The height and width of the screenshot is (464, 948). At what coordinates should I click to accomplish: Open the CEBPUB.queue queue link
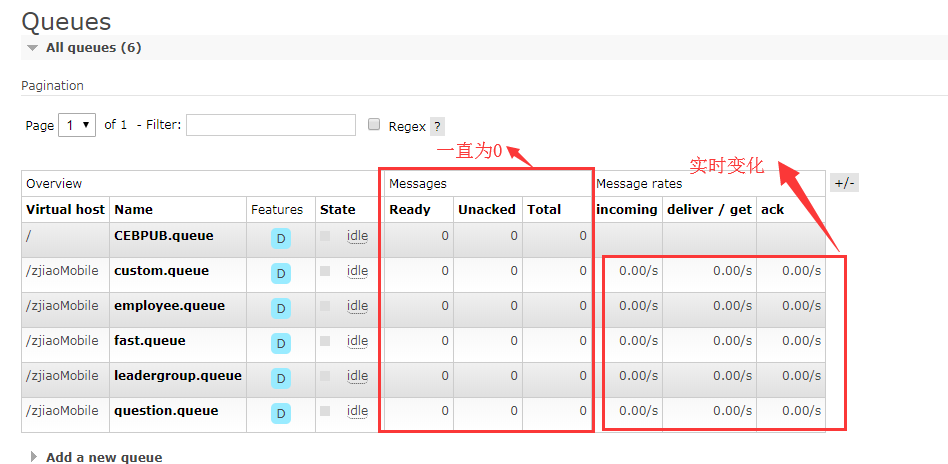pos(164,236)
